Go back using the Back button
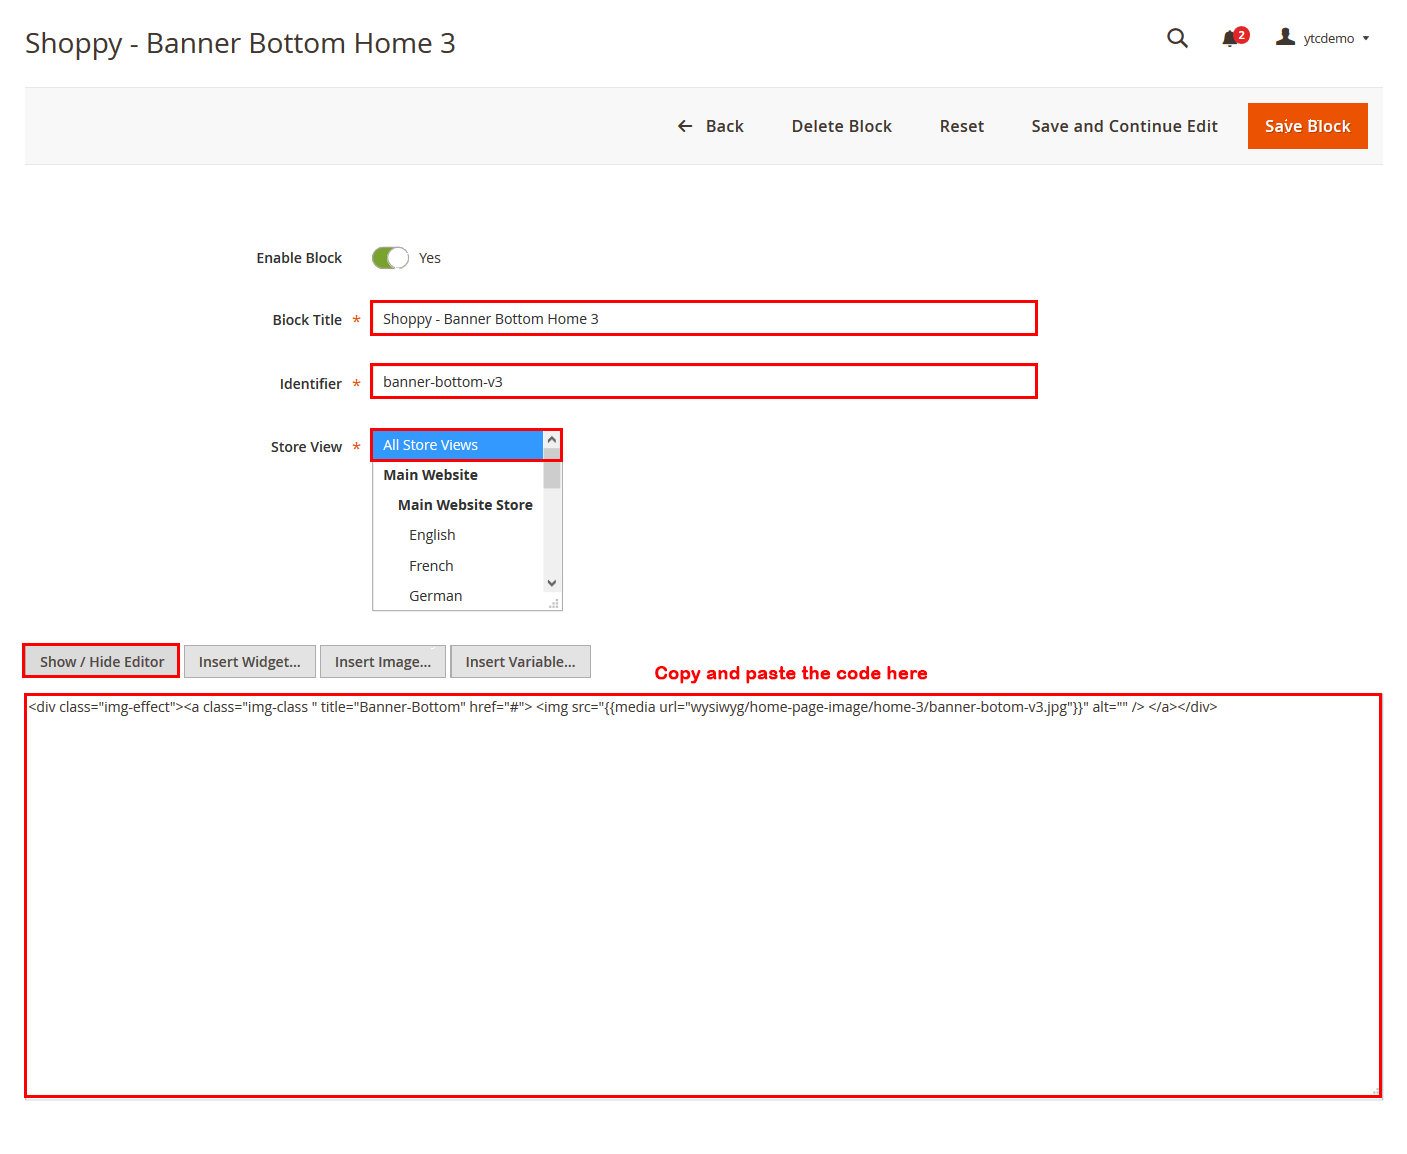 (x=711, y=126)
